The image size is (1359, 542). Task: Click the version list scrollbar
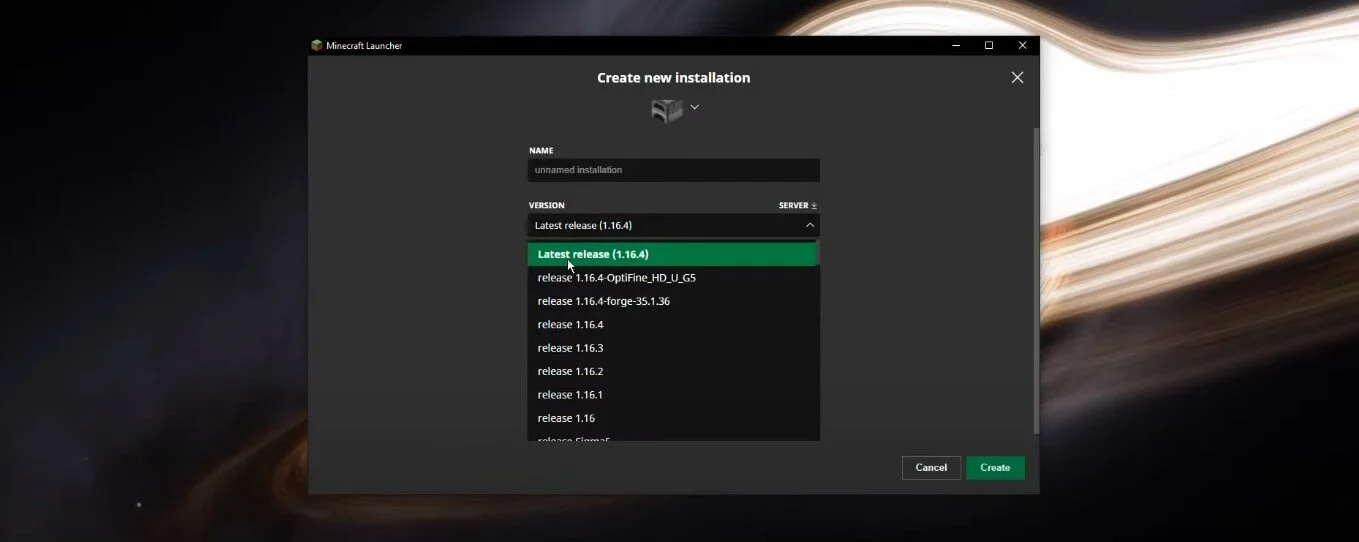(x=818, y=253)
